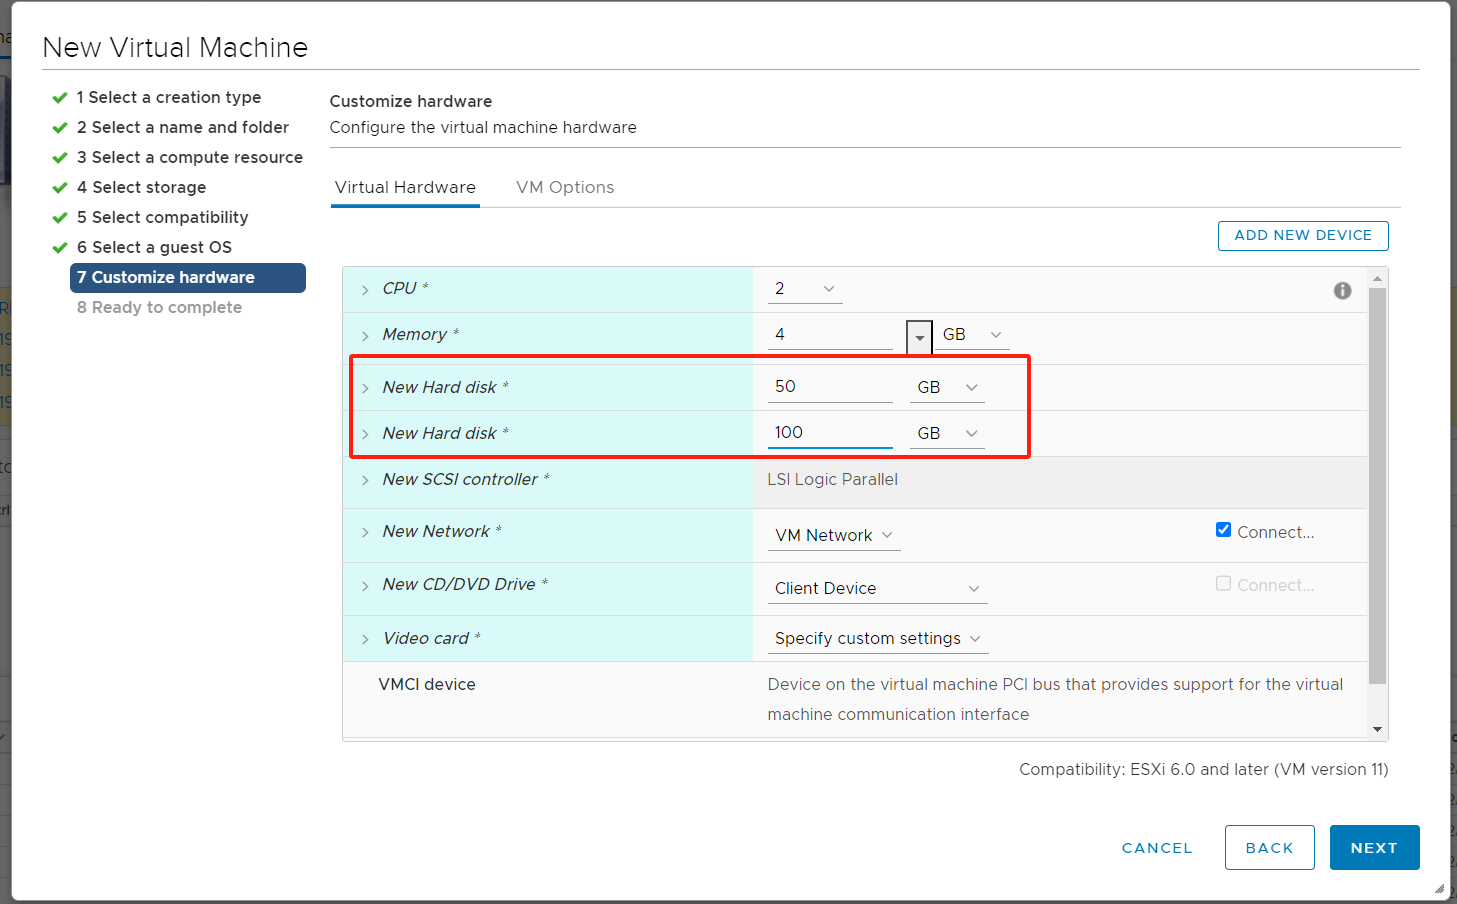The height and width of the screenshot is (904, 1457).
Task: Click the scroll-down arrow of the hardware list
Action: click(1377, 729)
